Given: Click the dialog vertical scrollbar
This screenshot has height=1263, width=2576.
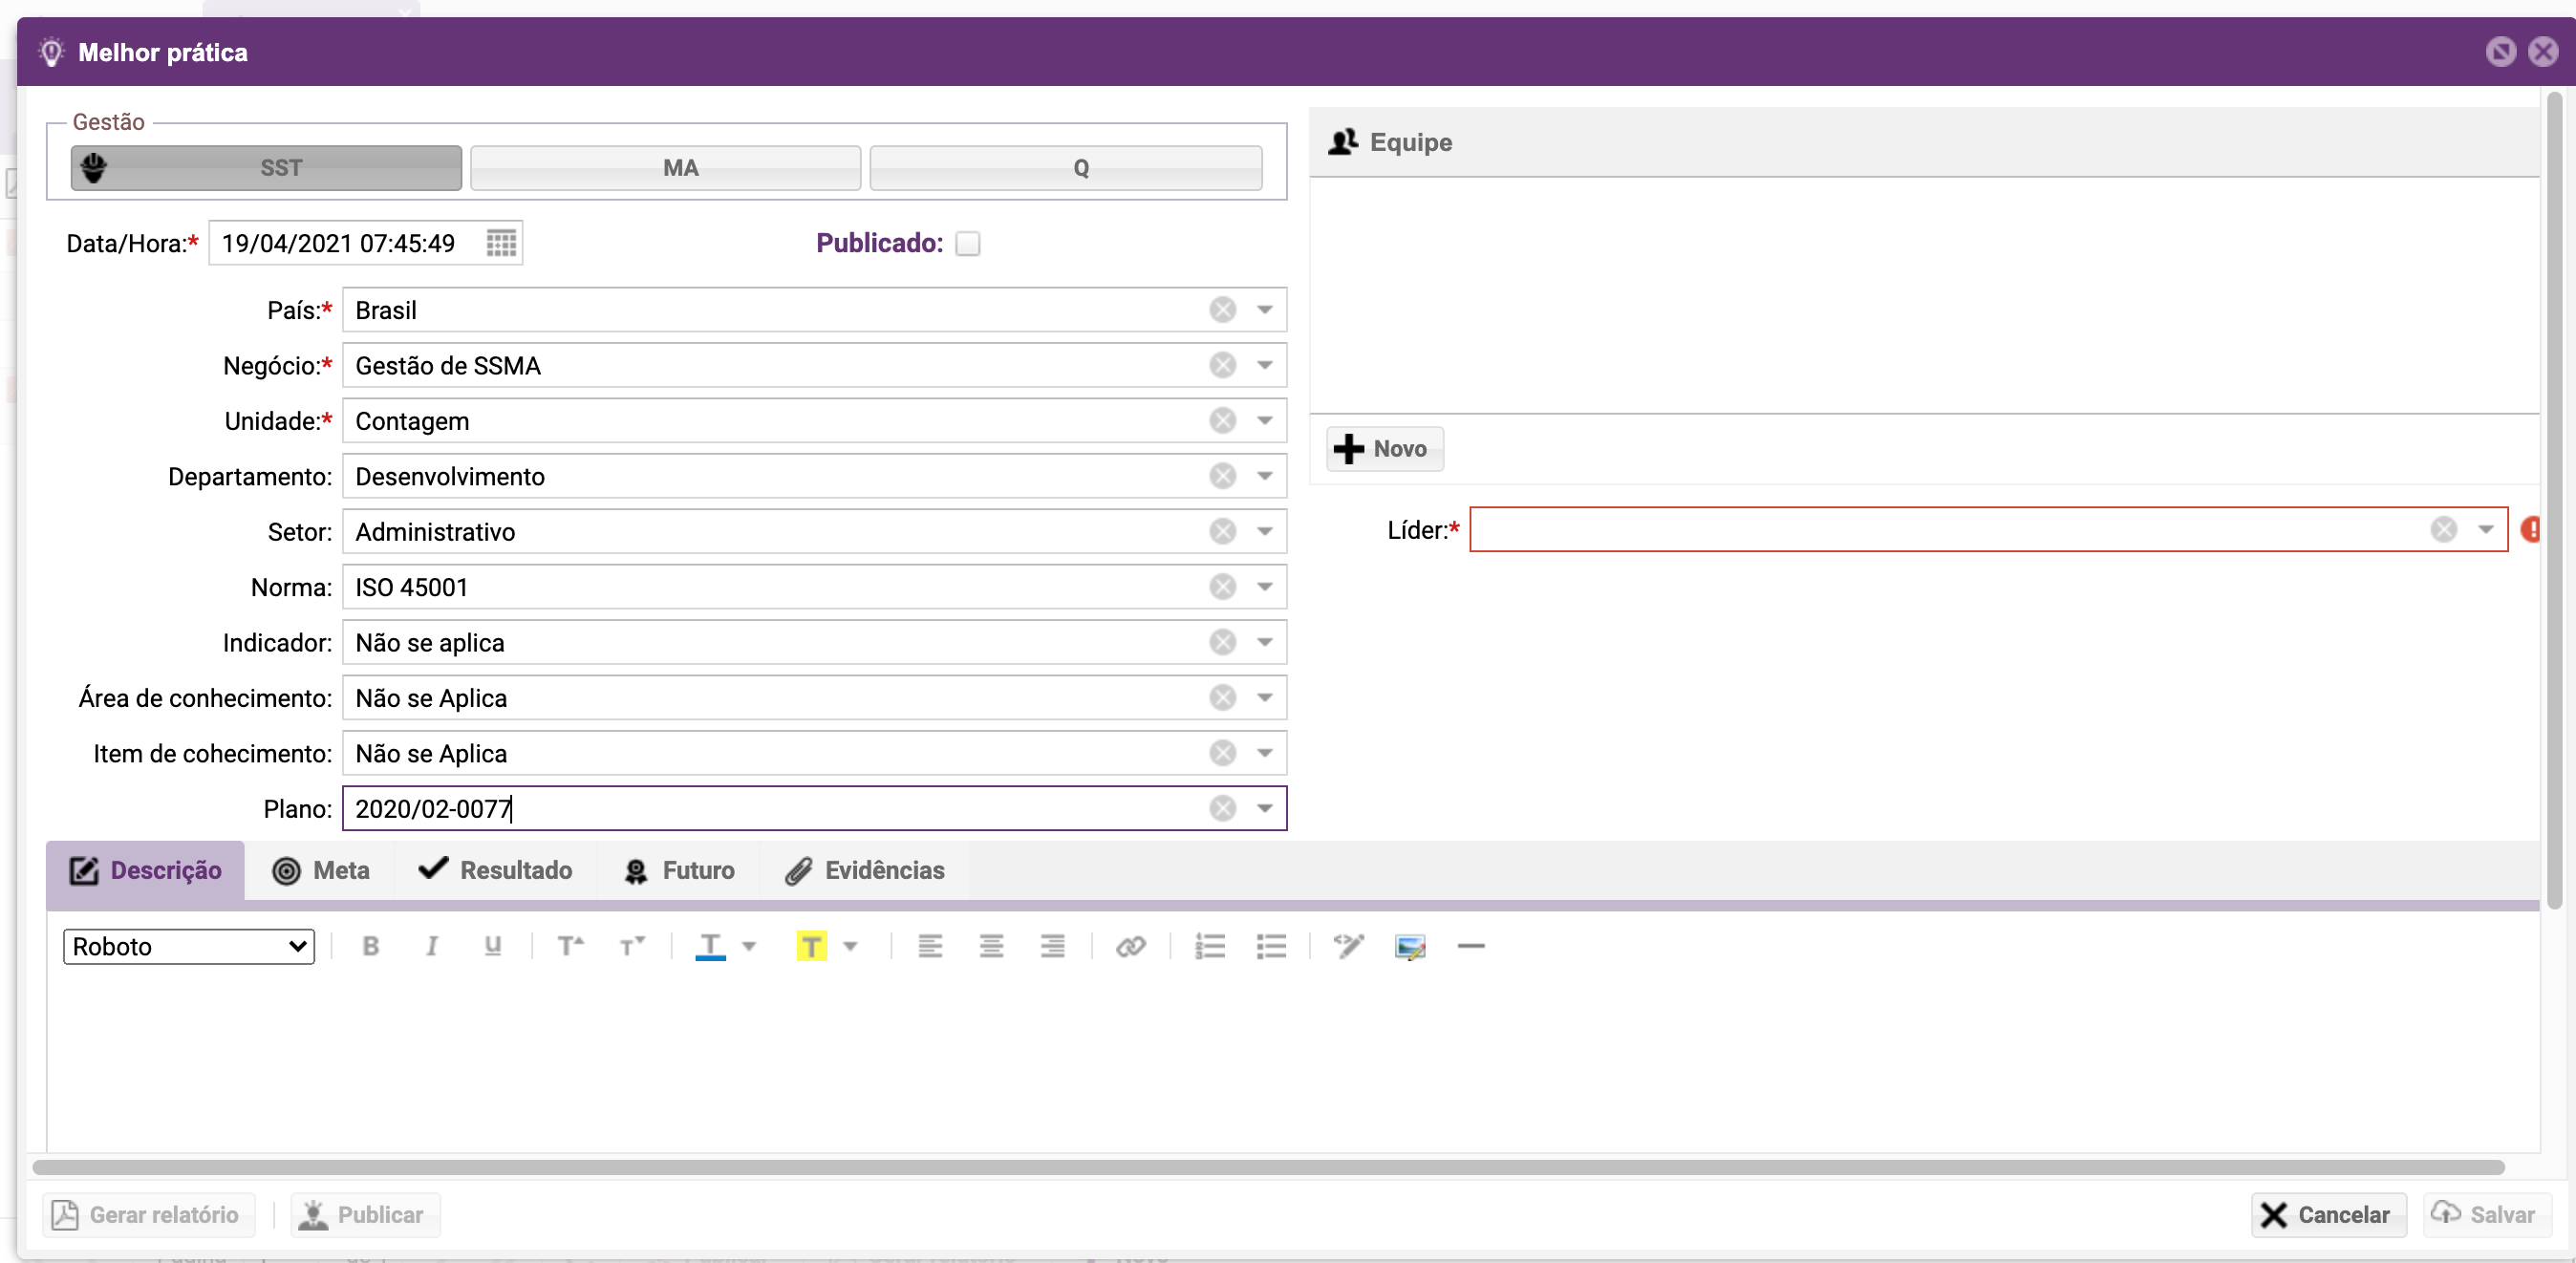Looking at the screenshot, I should click(2554, 500).
